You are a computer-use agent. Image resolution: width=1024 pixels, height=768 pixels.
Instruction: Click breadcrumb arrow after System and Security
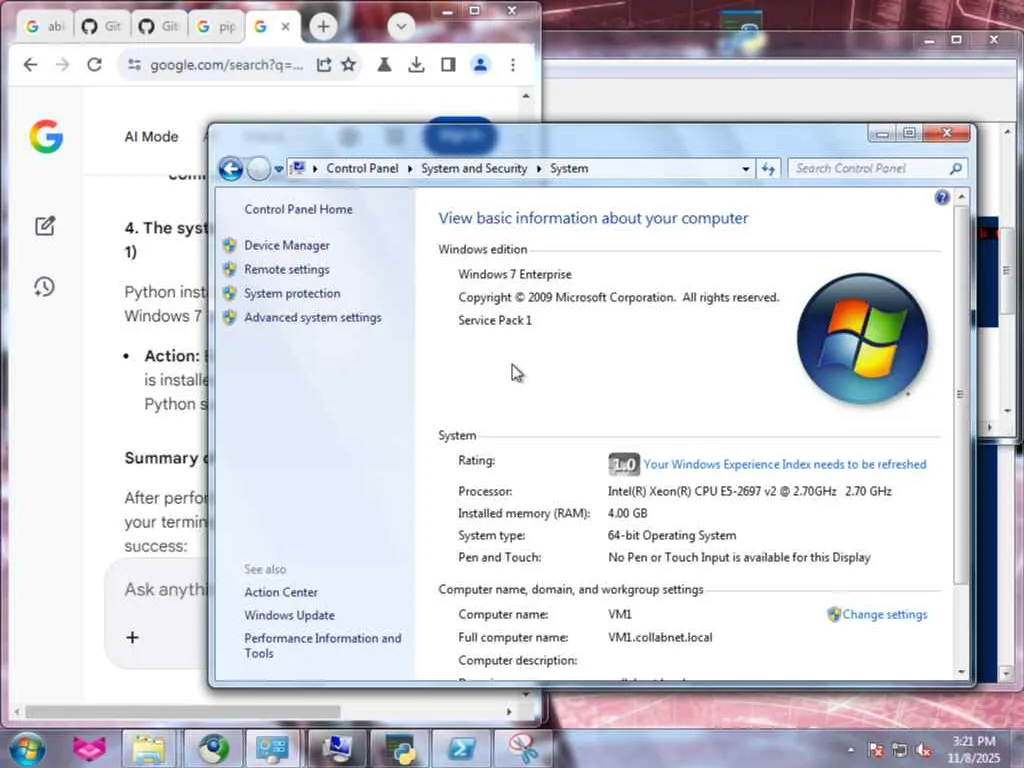tap(539, 169)
